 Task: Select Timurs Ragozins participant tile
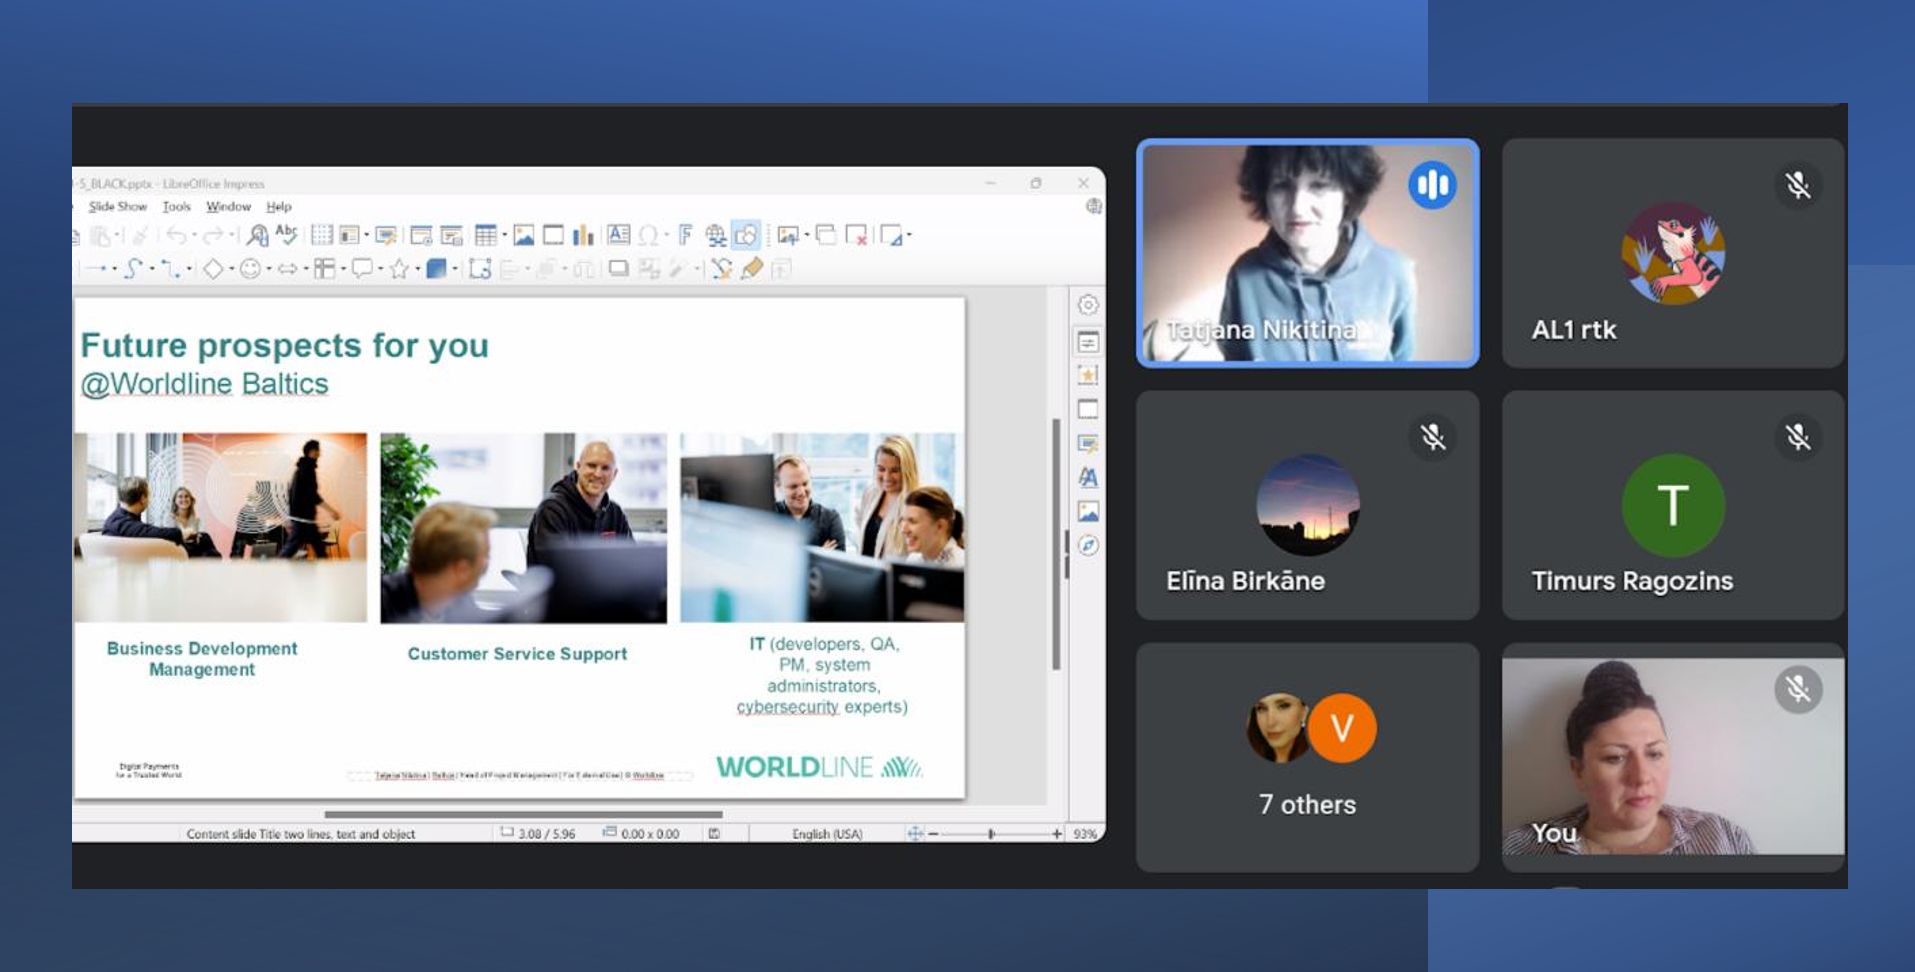[x=1673, y=505]
